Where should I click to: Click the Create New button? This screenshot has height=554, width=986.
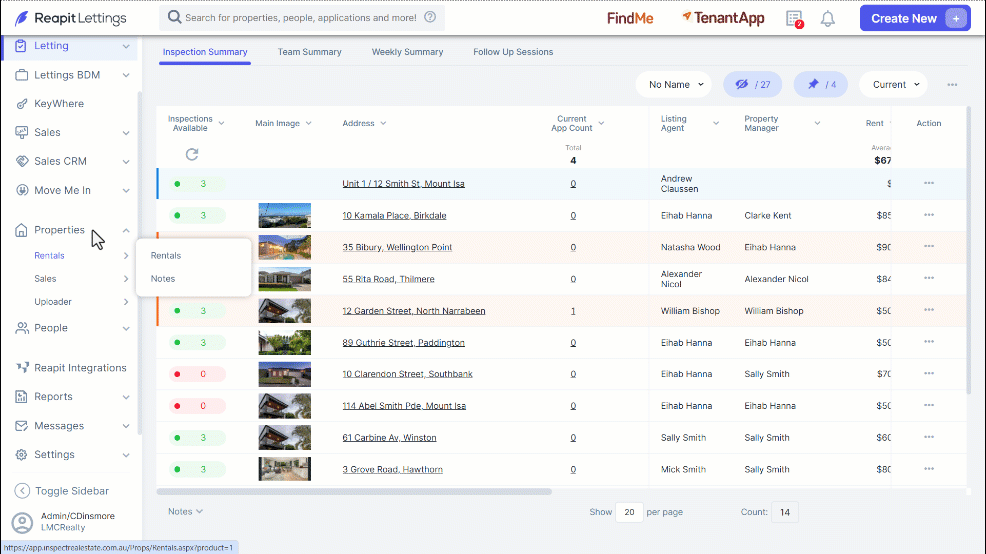coord(915,18)
